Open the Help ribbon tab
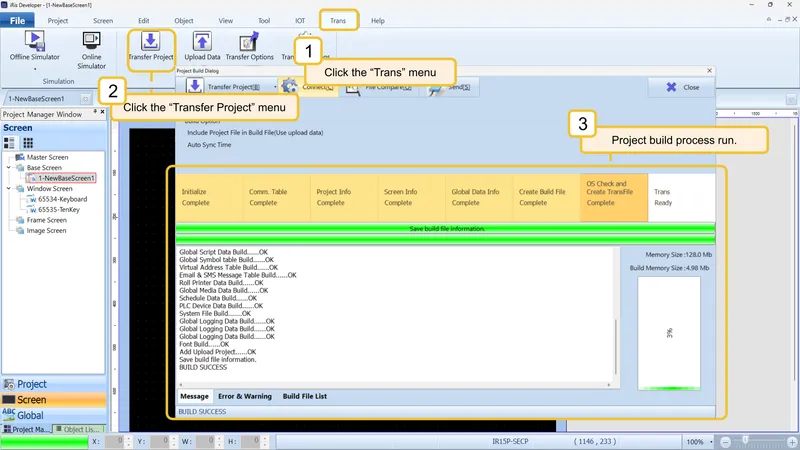The height and width of the screenshot is (450, 800). click(x=378, y=21)
